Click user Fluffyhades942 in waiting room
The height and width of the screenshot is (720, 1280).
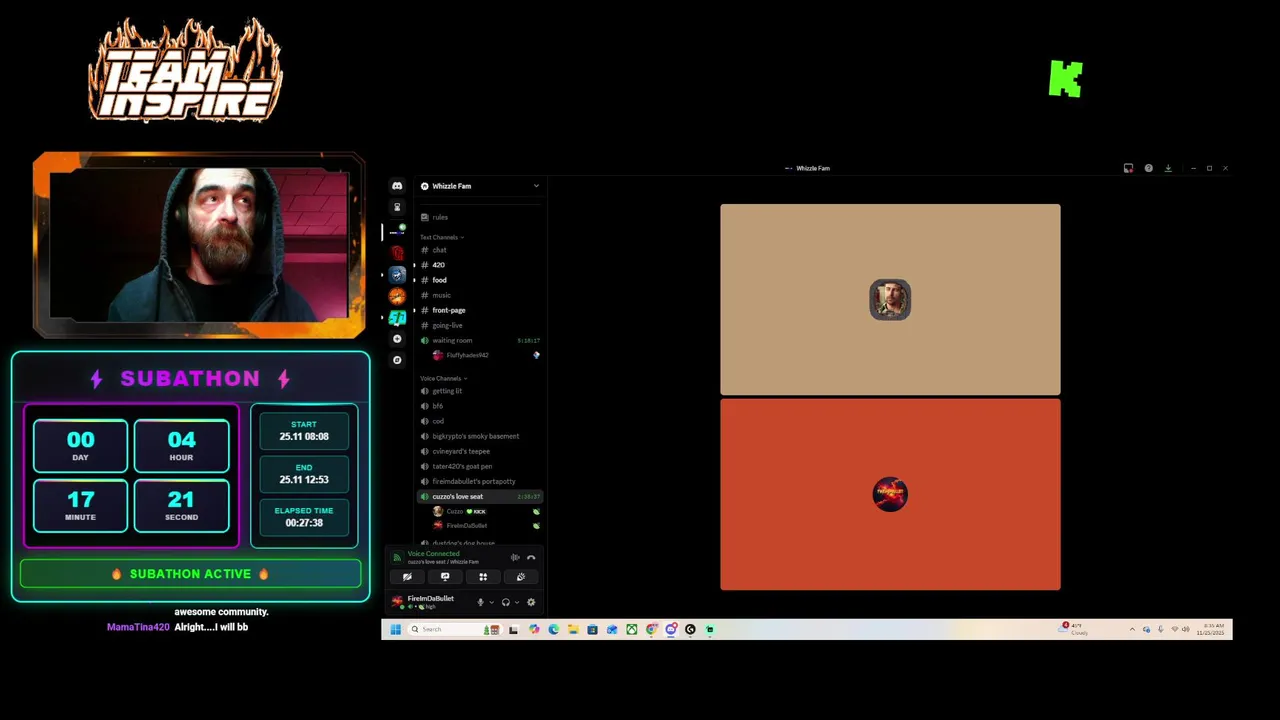(486, 355)
